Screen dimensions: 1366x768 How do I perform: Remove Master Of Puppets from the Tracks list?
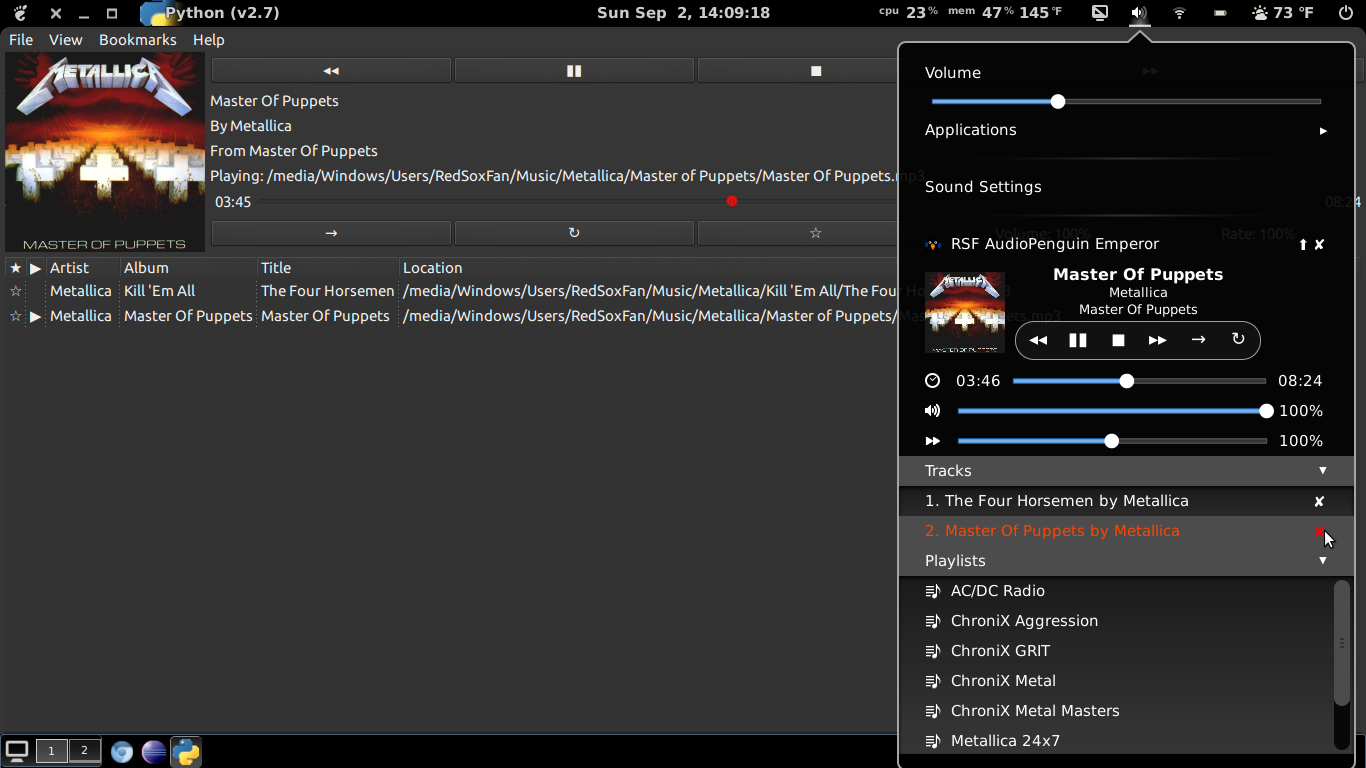(x=1320, y=531)
